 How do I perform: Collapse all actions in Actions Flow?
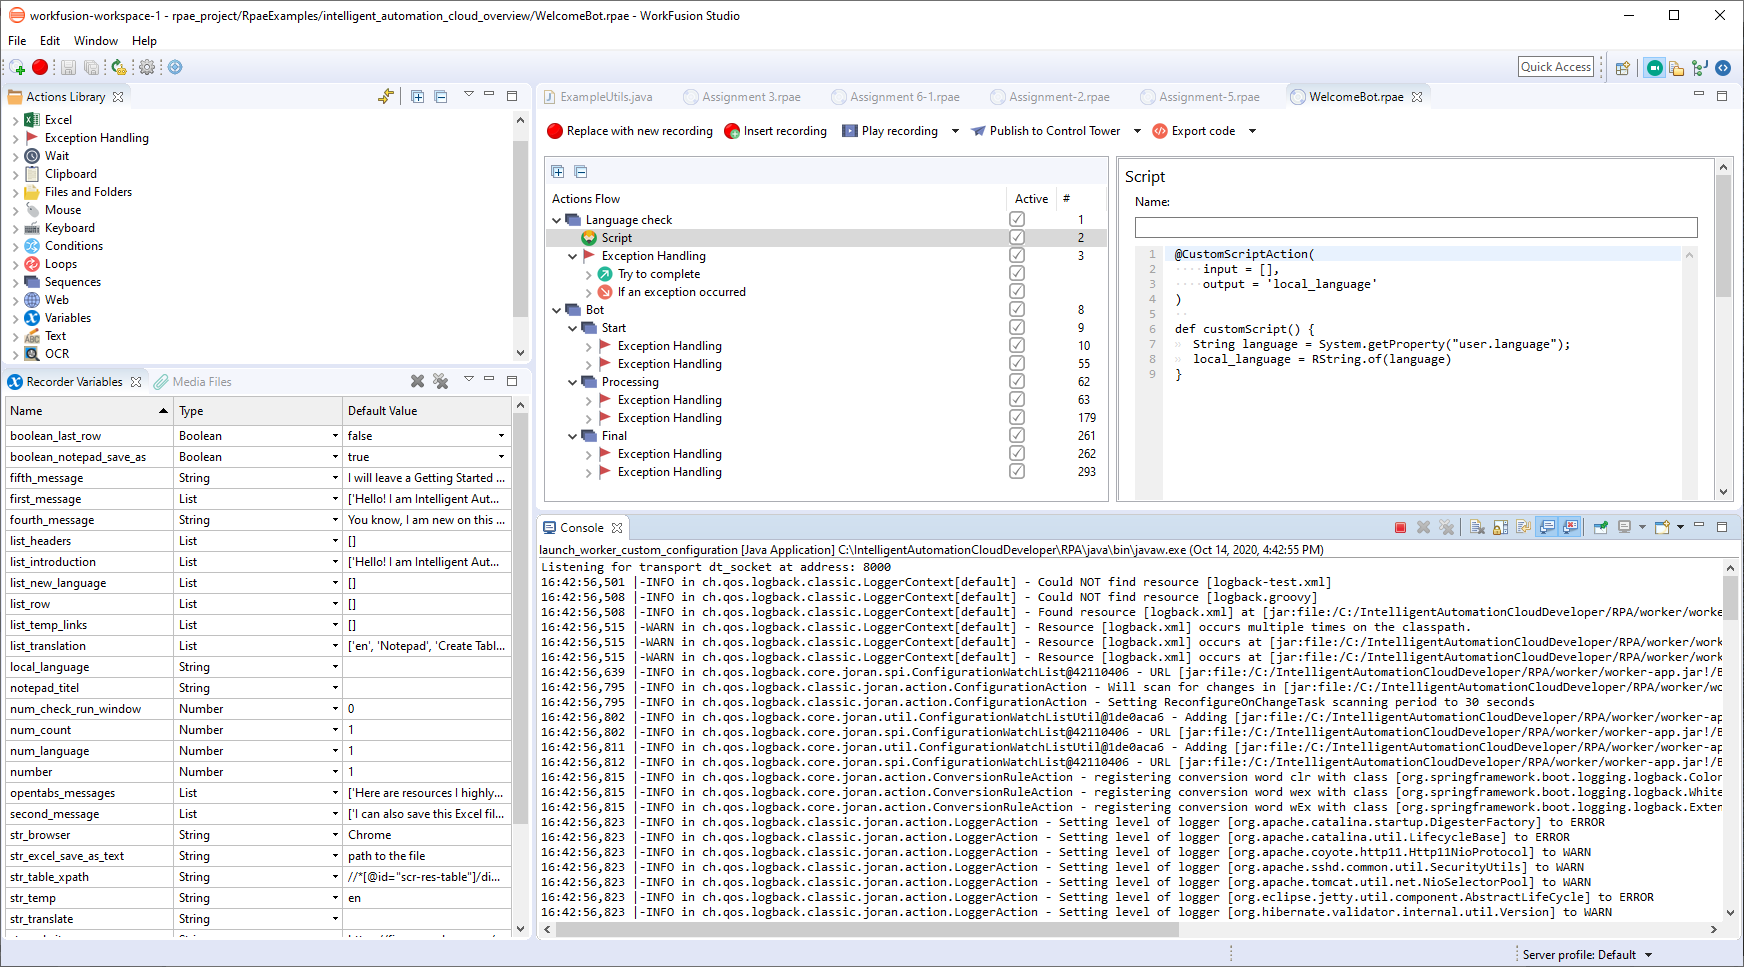[581, 171]
